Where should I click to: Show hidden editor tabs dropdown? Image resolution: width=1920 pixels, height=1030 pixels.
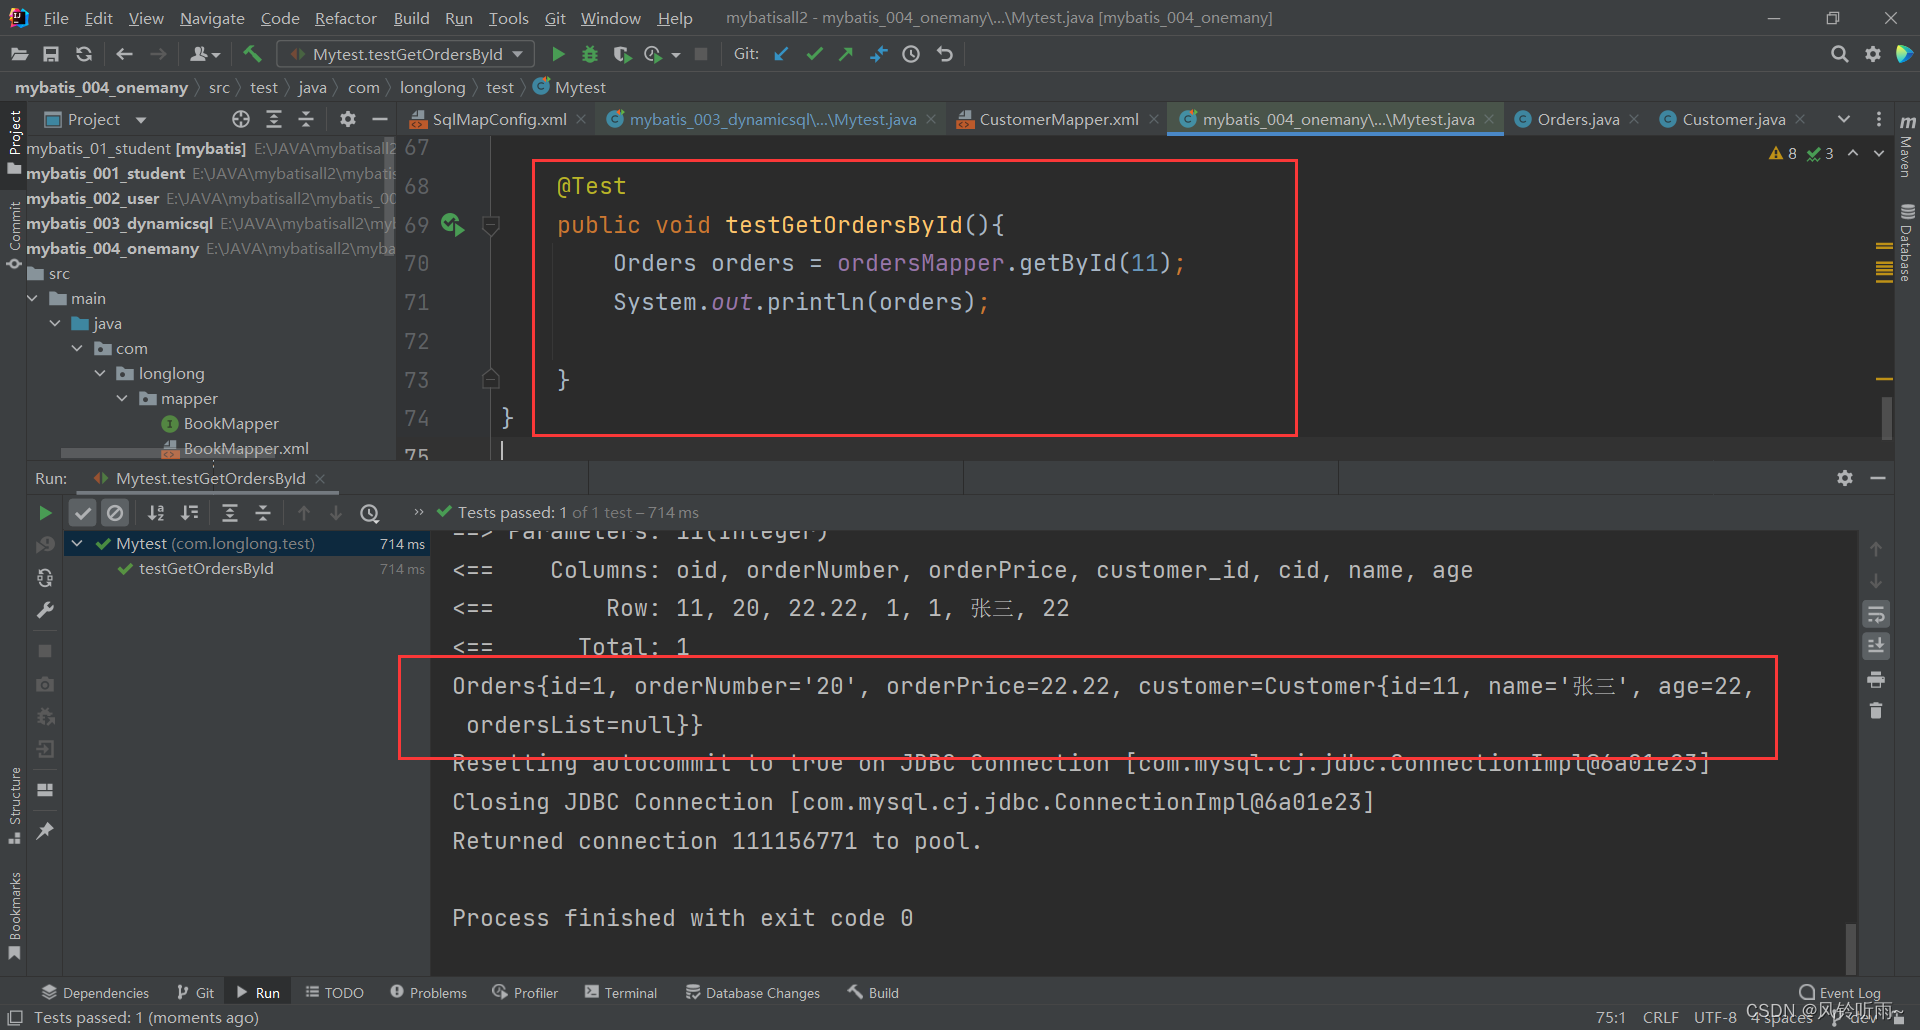(1843, 119)
